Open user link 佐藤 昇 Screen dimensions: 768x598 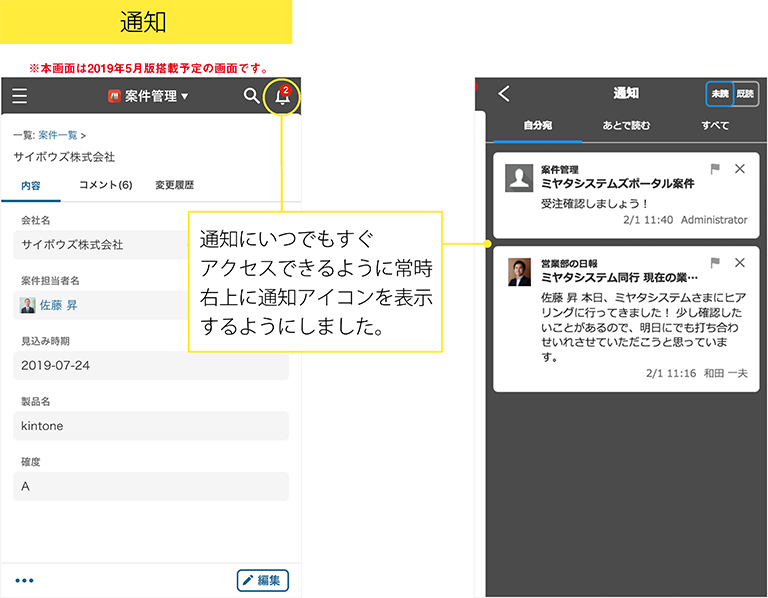coord(58,305)
